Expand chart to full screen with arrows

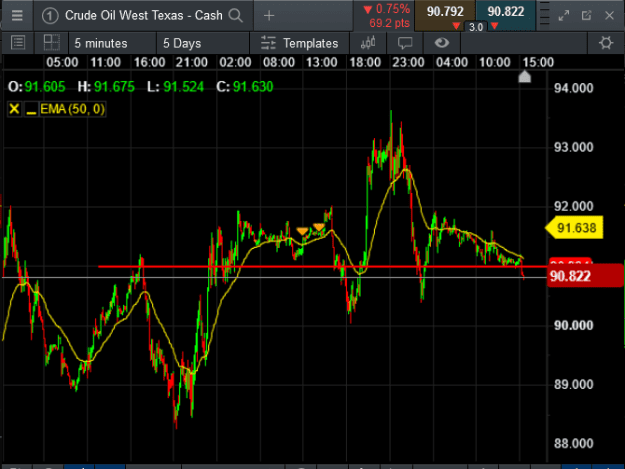(x=564, y=16)
